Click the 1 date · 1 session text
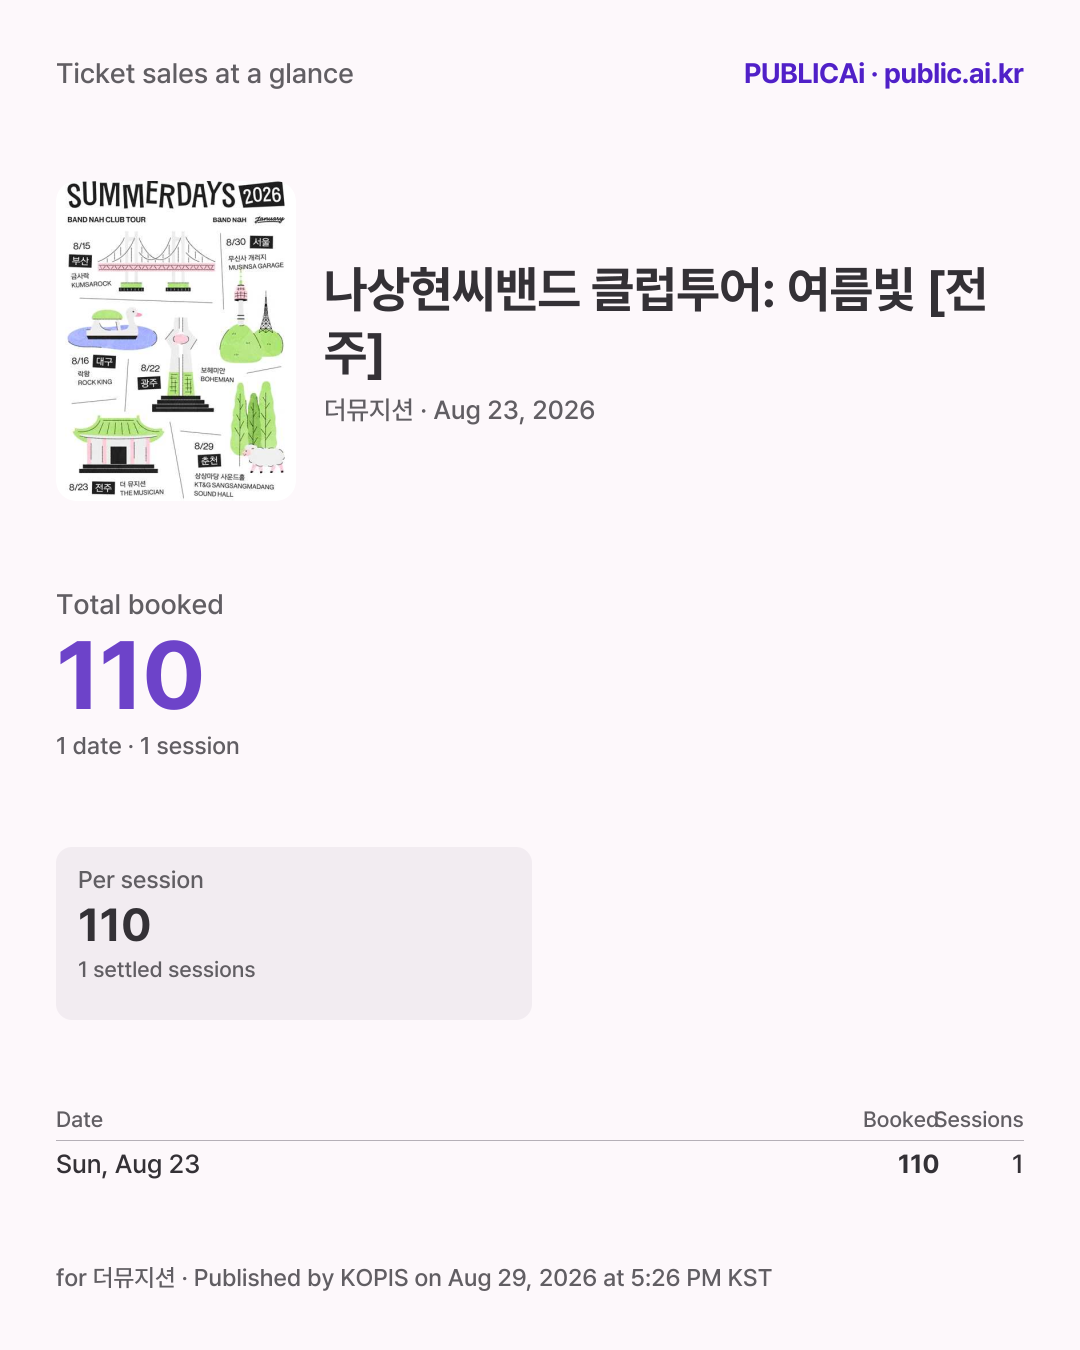 [148, 746]
